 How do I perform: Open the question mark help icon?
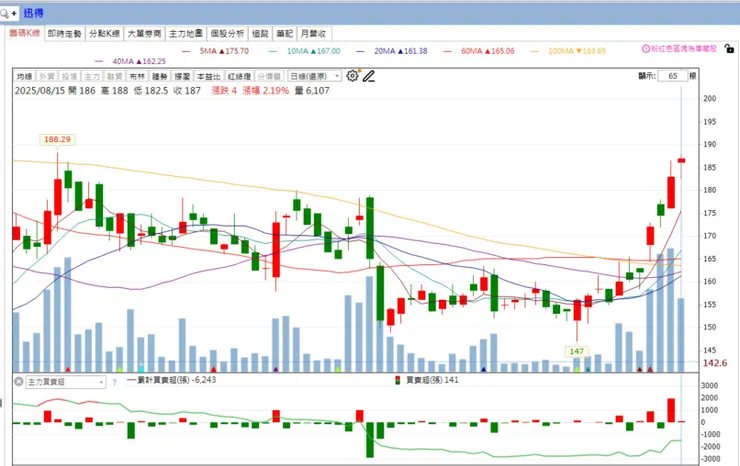114,382
